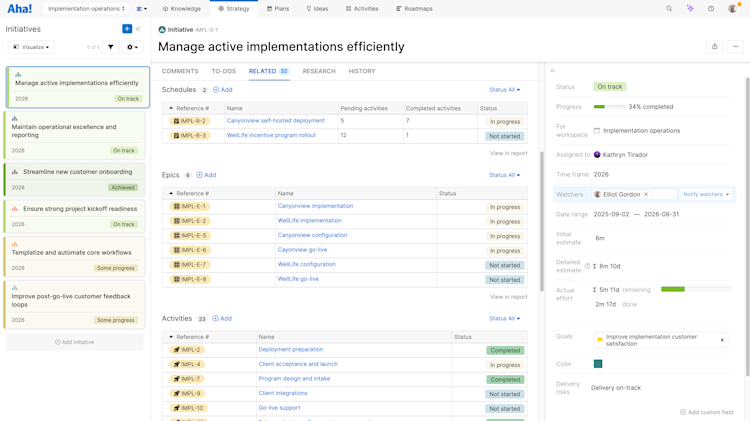This screenshot has width=750, height=421.
Task: Click the IMPL-9 activity reference badge
Action: [x=187, y=393]
